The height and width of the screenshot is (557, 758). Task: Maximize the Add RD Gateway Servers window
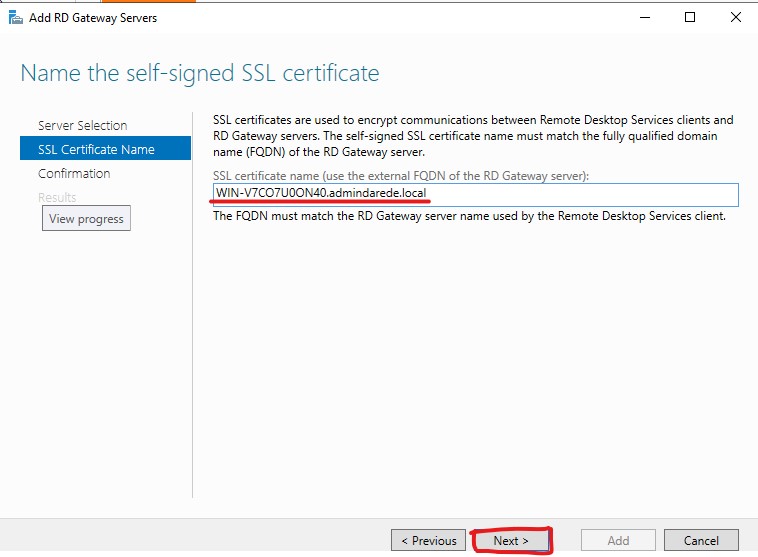point(690,18)
